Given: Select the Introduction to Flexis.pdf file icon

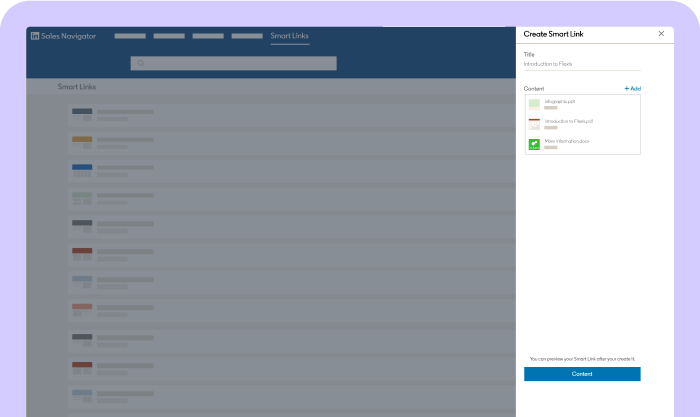Looking at the screenshot, I should (534, 124).
